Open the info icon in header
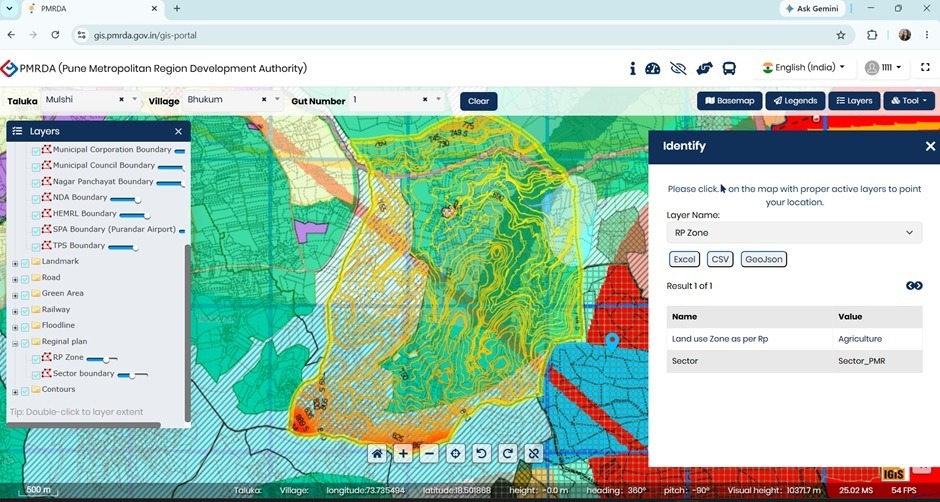The image size is (940, 502). pyautogui.click(x=632, y=68)
